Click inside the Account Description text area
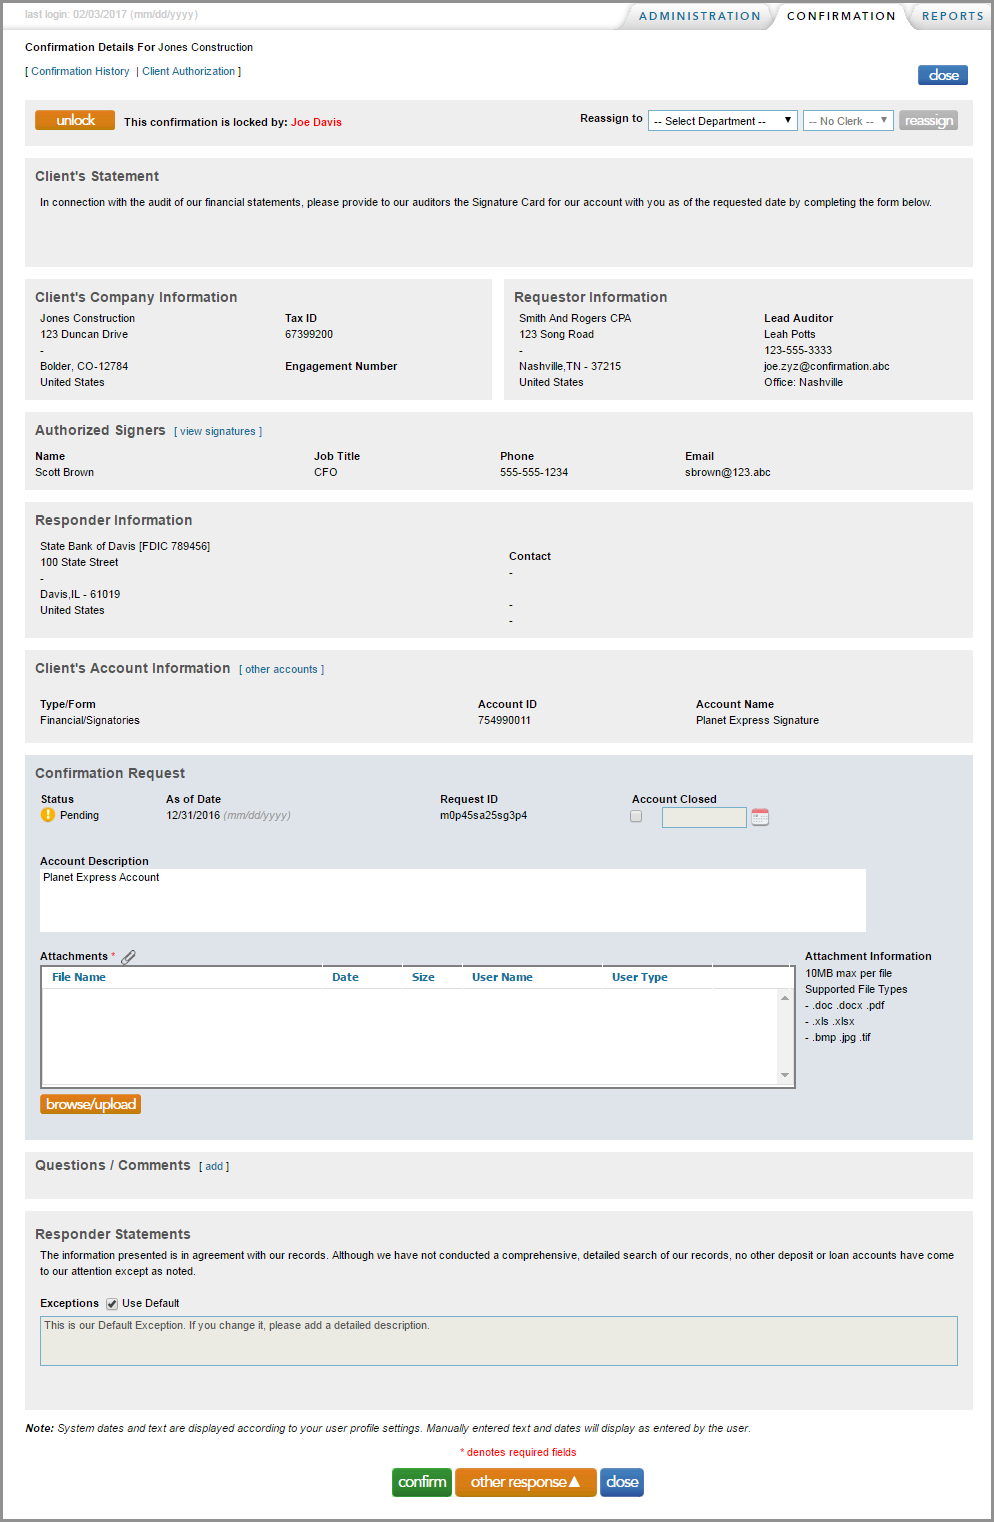This screenshot has height=1522, width=994. point(450,898)
